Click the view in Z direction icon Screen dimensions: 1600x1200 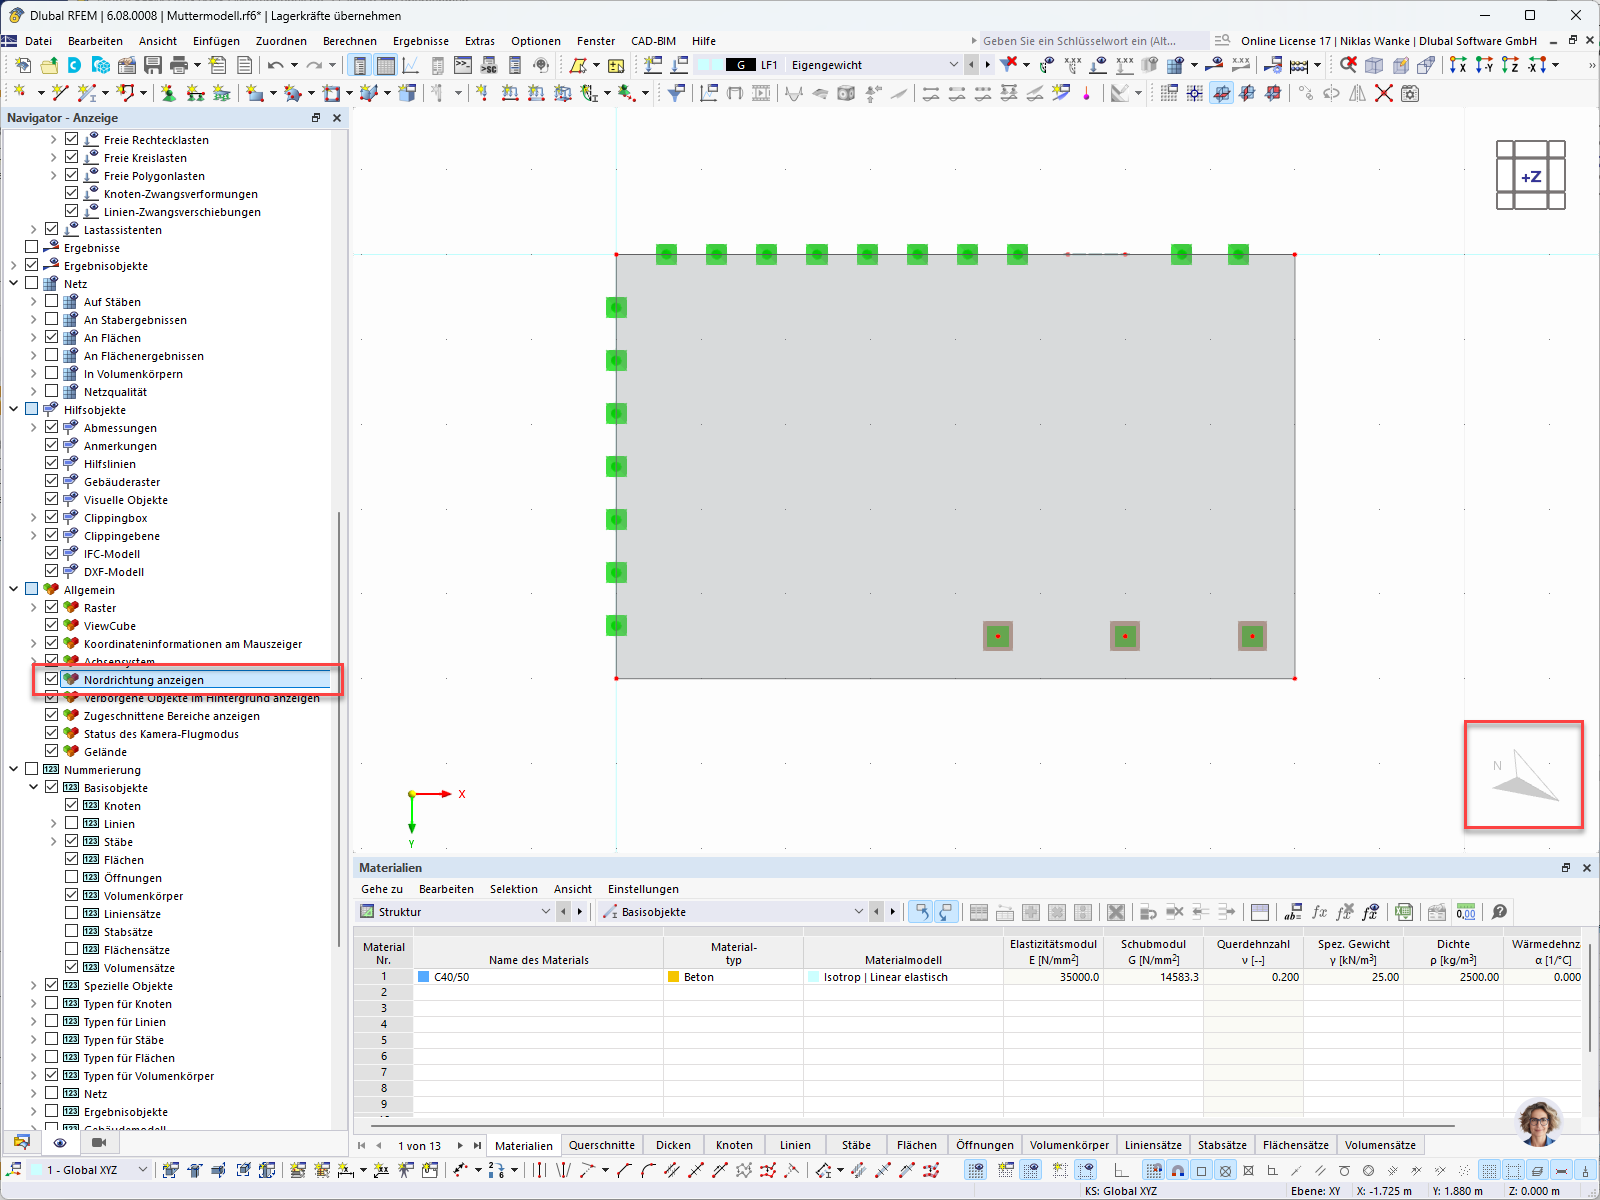tap(1511, 65)
